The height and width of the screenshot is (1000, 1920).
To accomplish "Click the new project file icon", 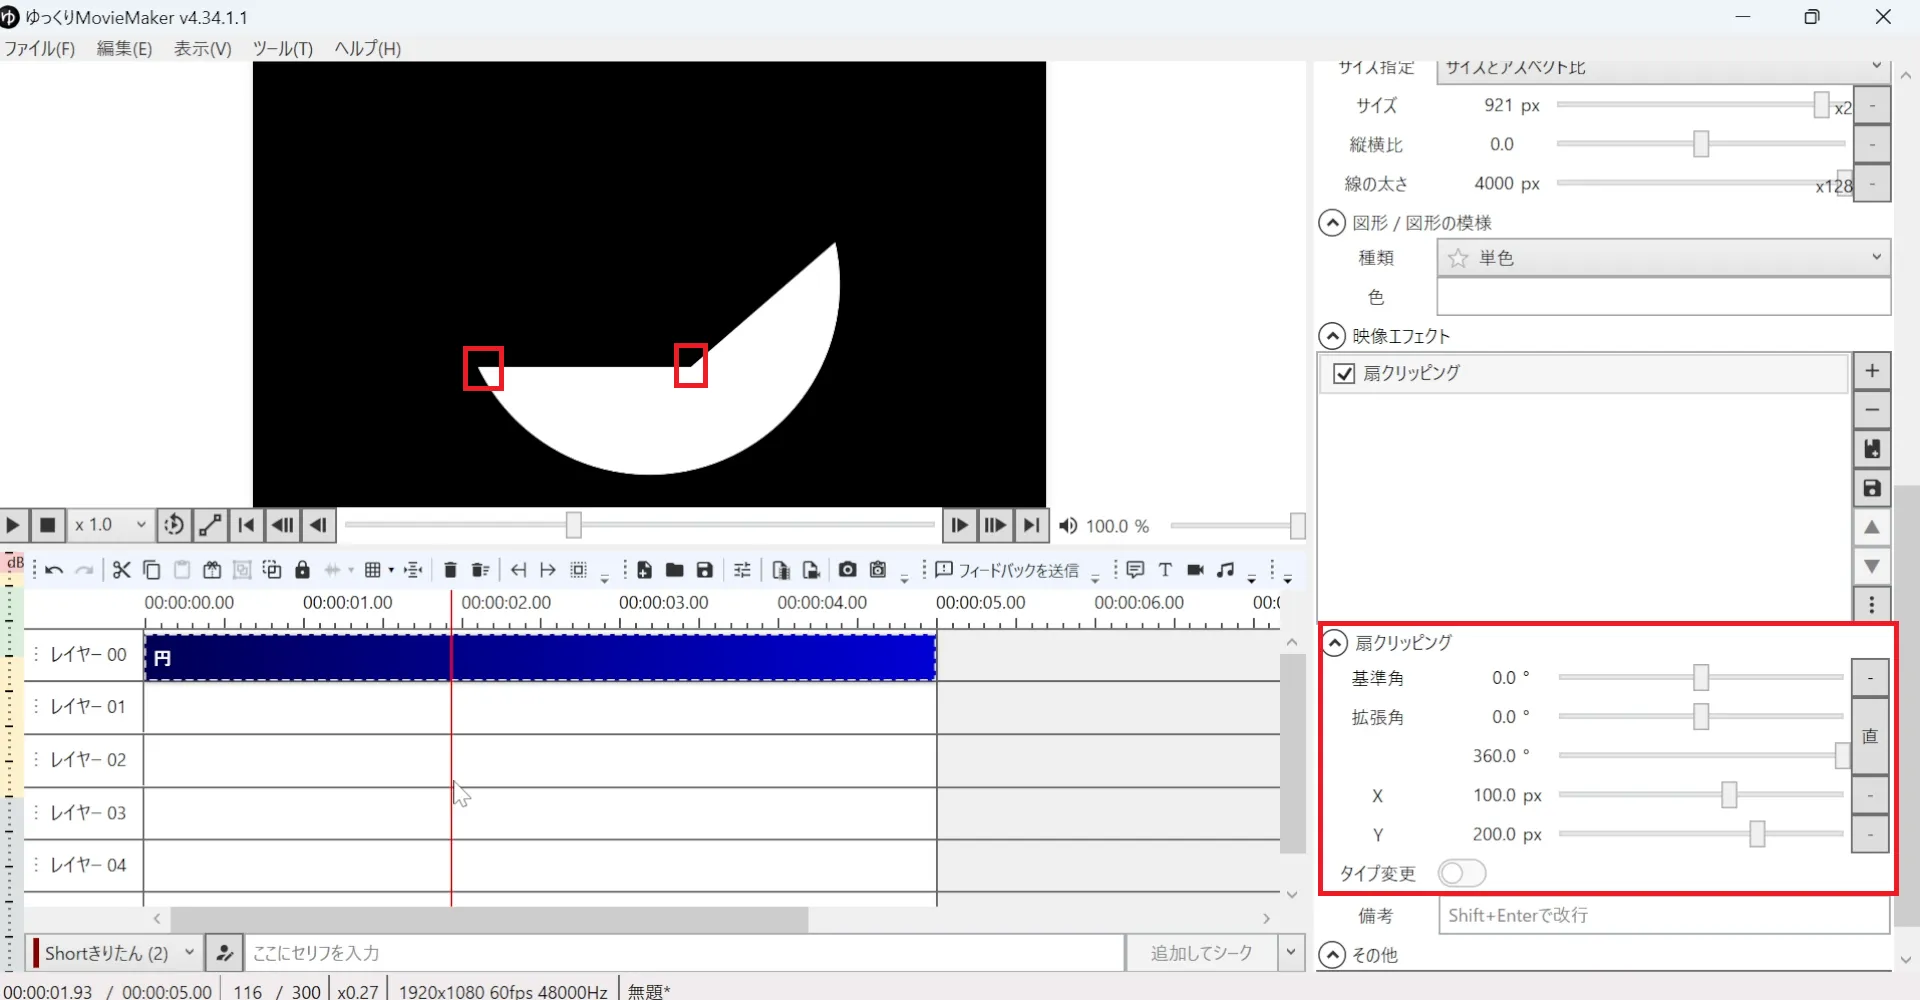I will (x=645, y=570).
